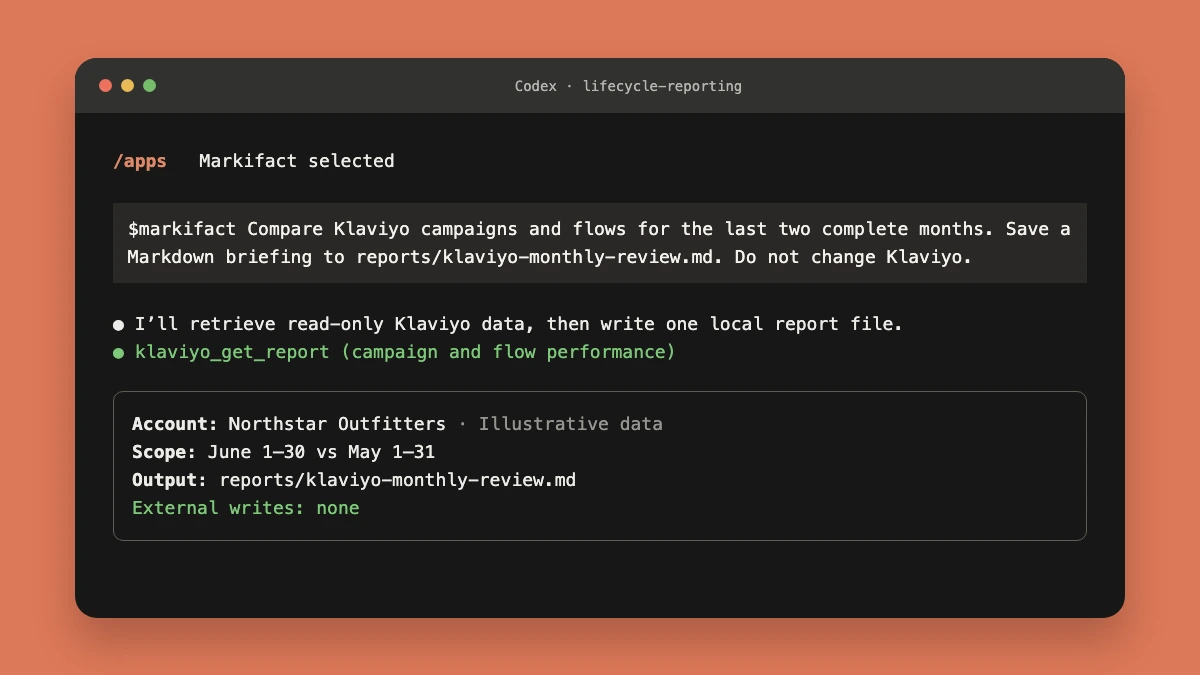Click the red close window dot
Screen dimensions: 1200x675
105,86
